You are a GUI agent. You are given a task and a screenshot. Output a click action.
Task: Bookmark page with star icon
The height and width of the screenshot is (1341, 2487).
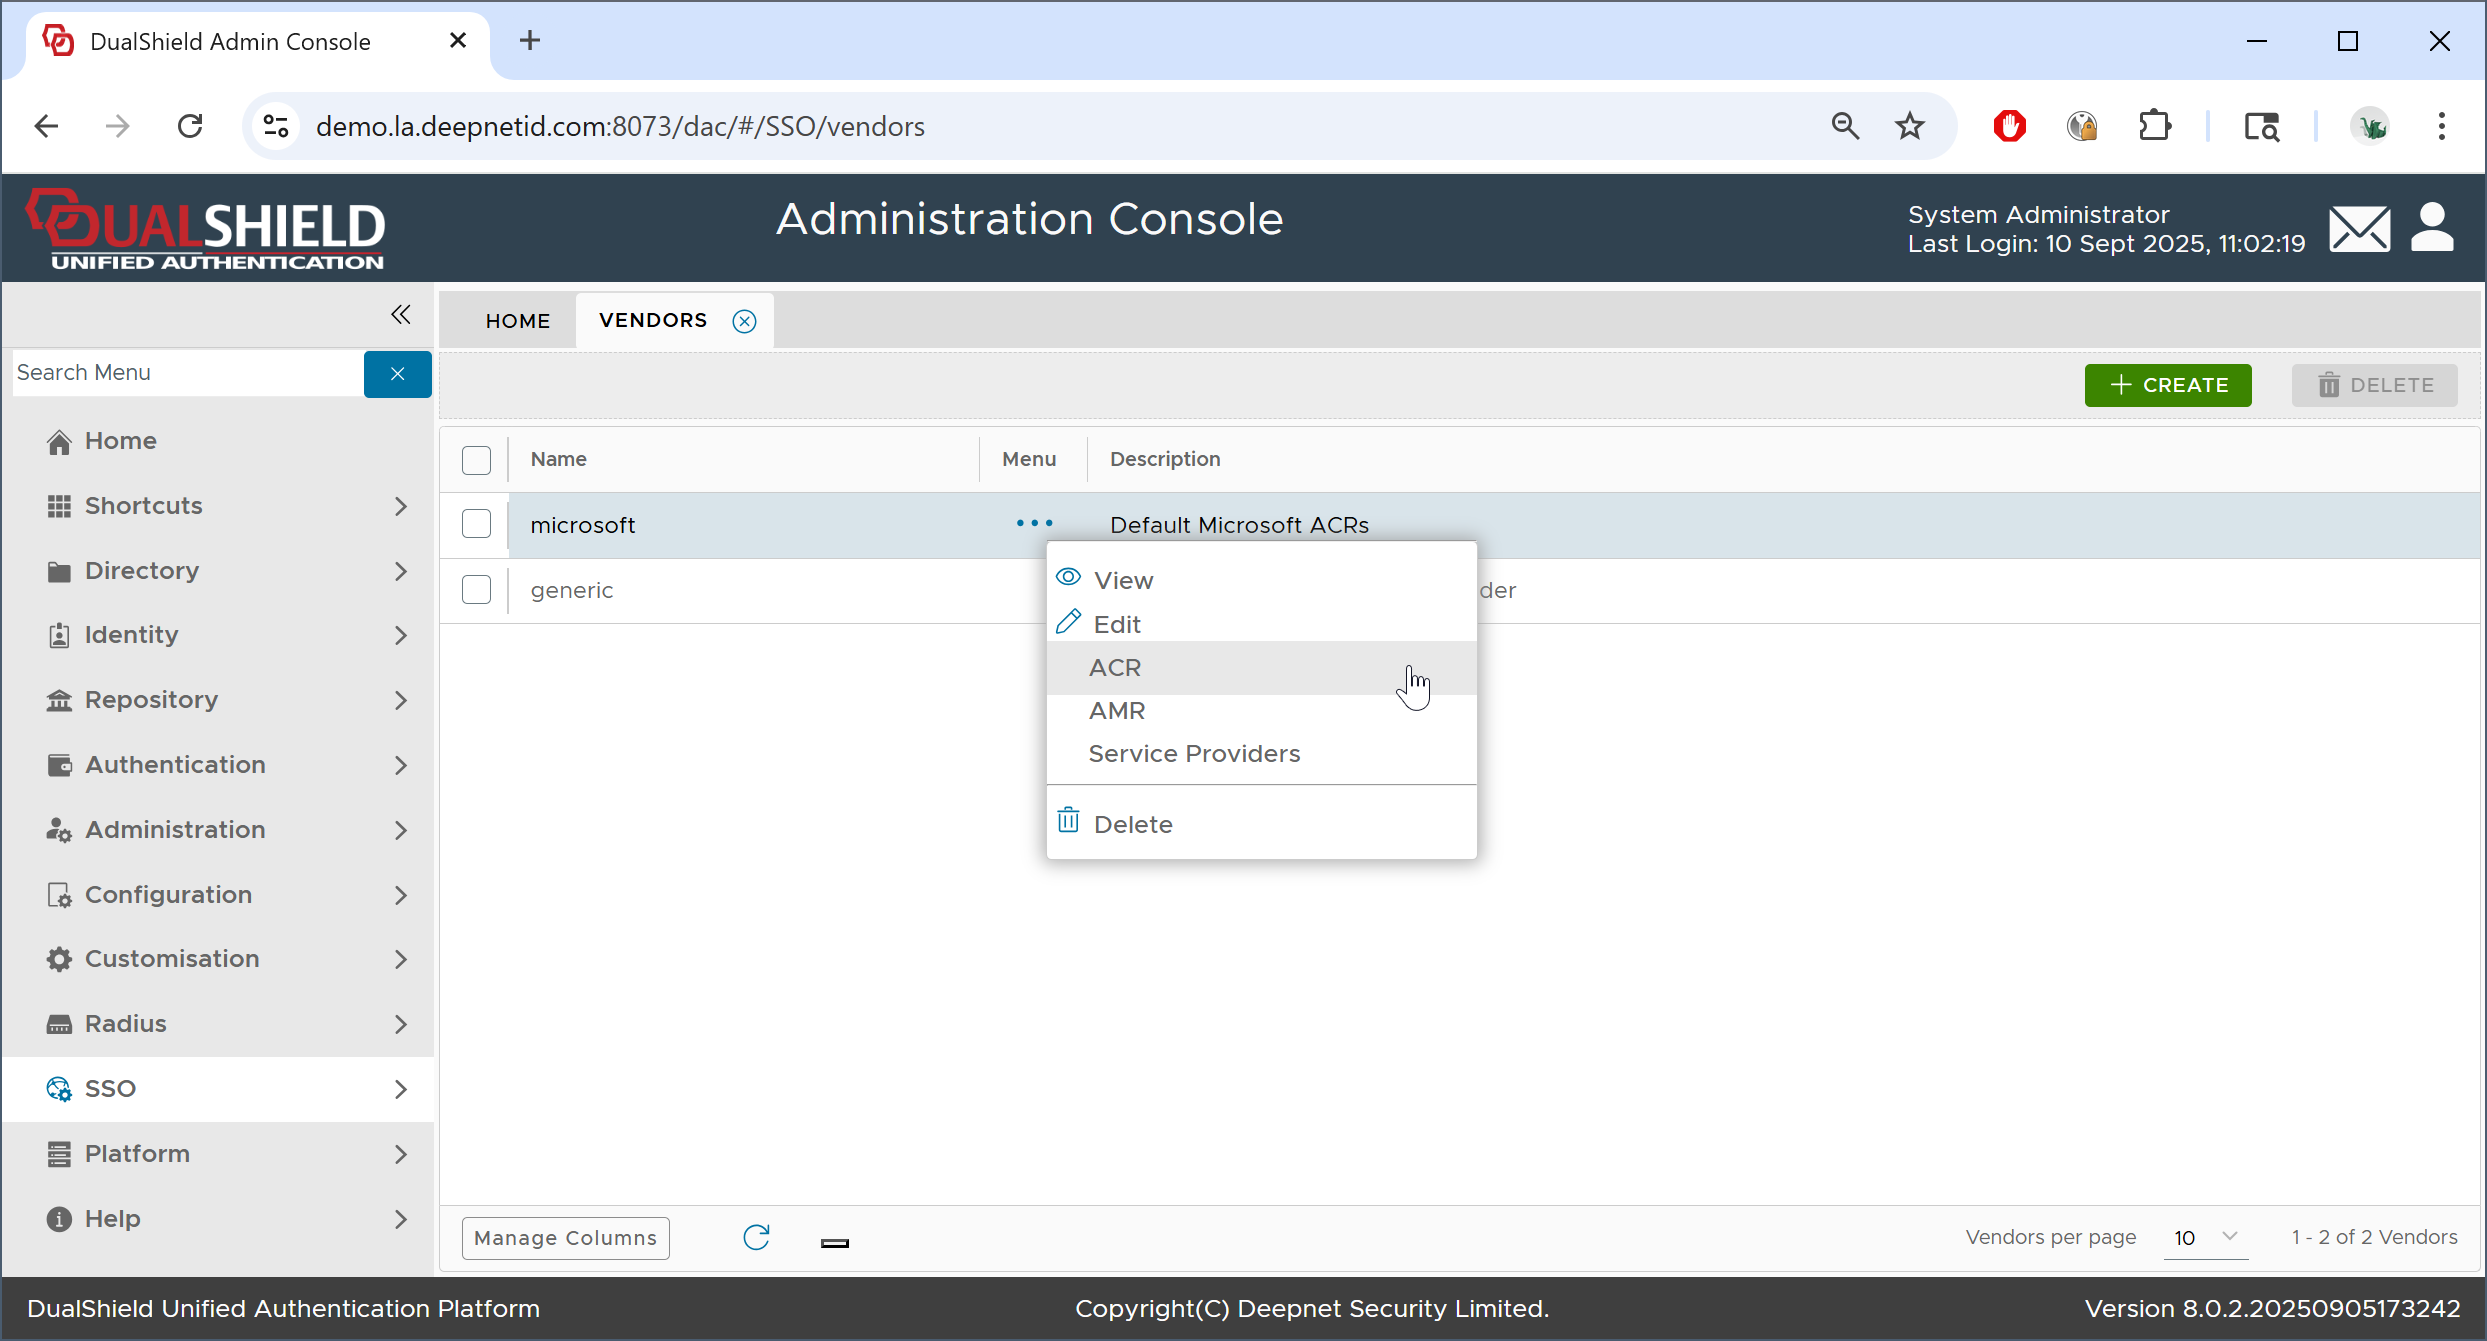(1909, 126)
